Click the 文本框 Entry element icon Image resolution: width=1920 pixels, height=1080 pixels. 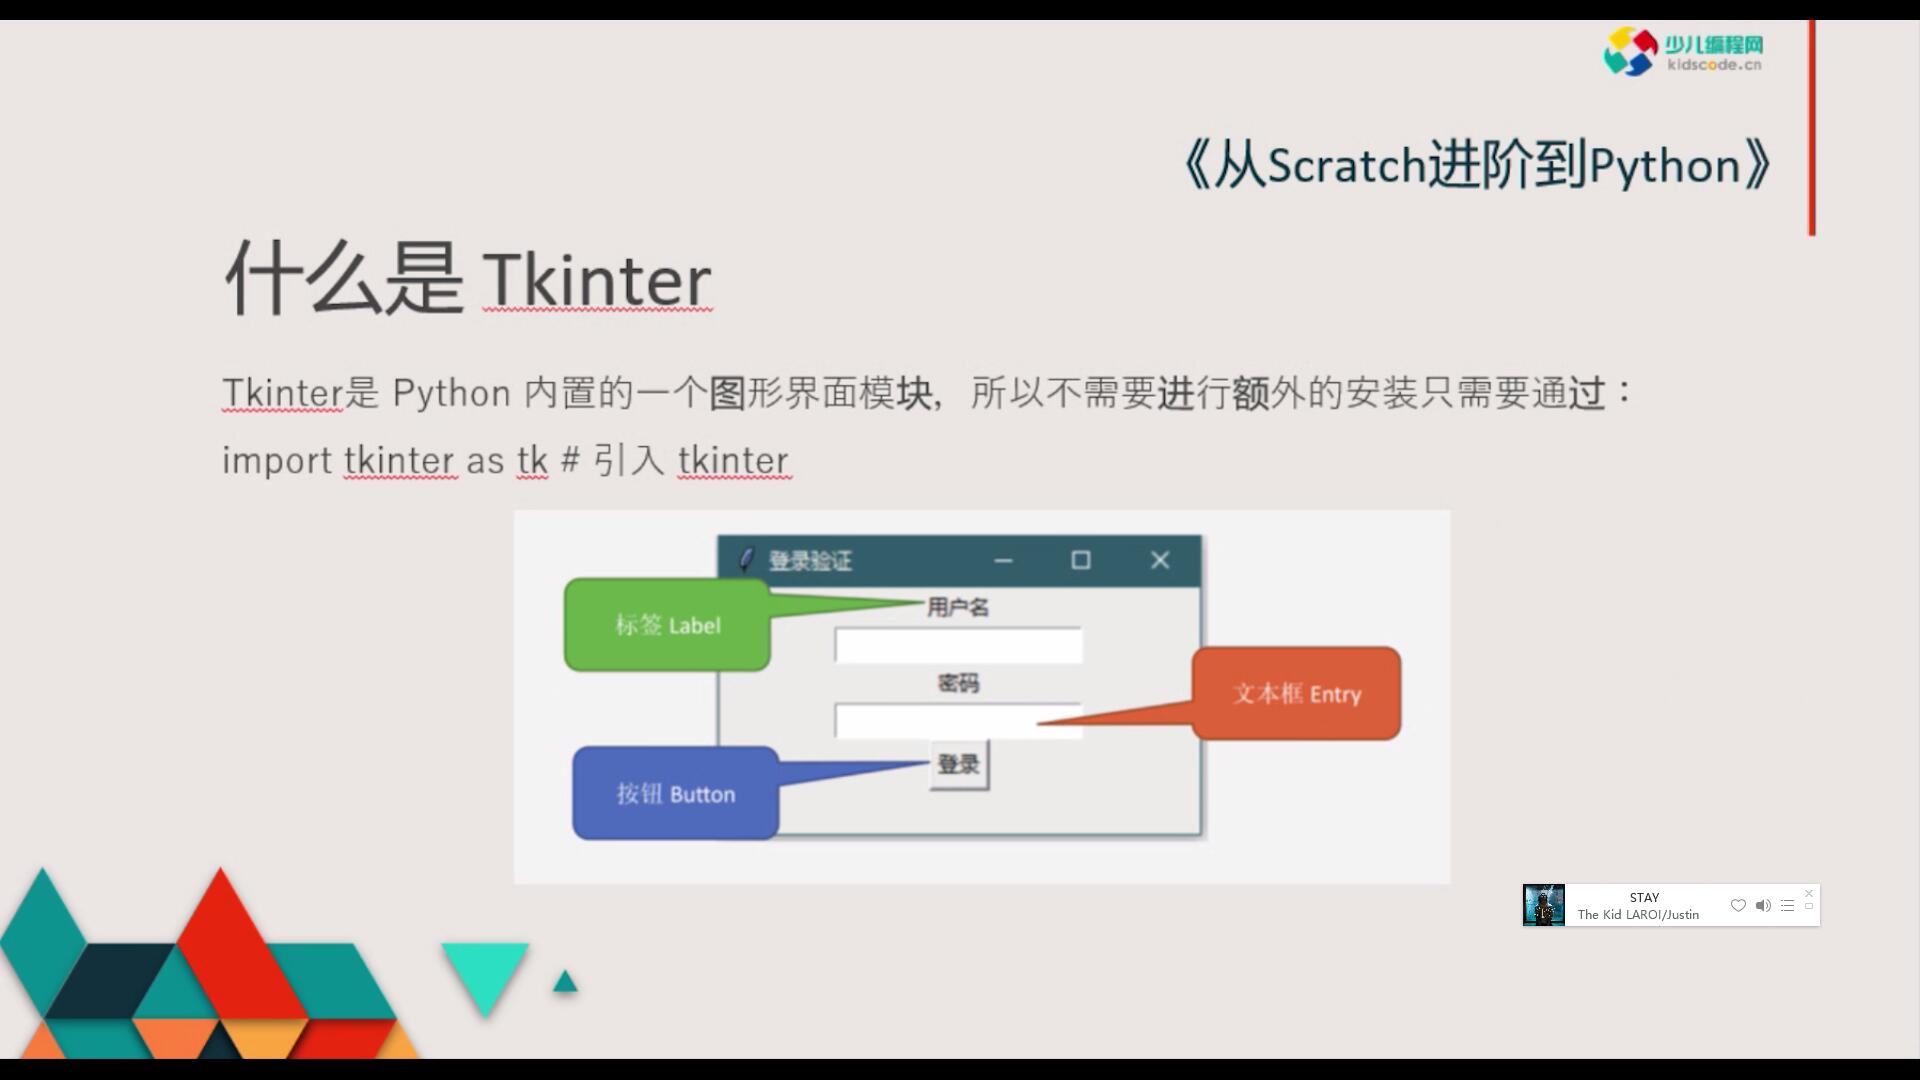[x=1295, y=692]
